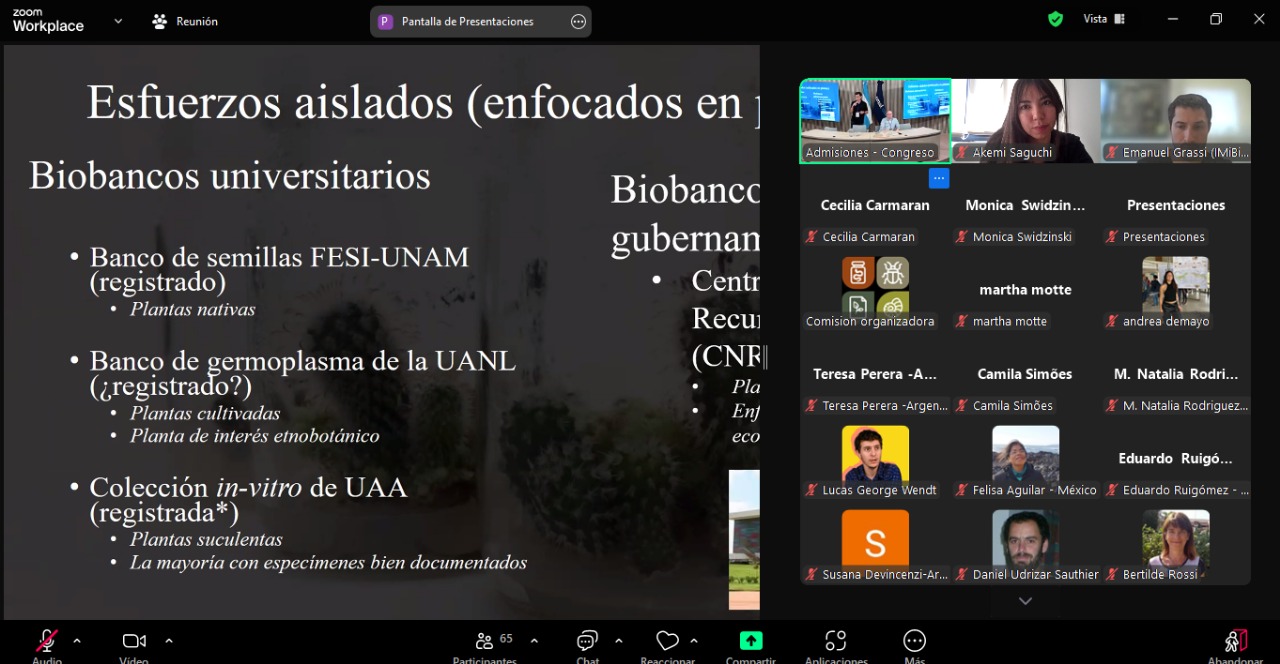Unmute microphone with the Audio button

pyautogui.click(x=47, y=641)
